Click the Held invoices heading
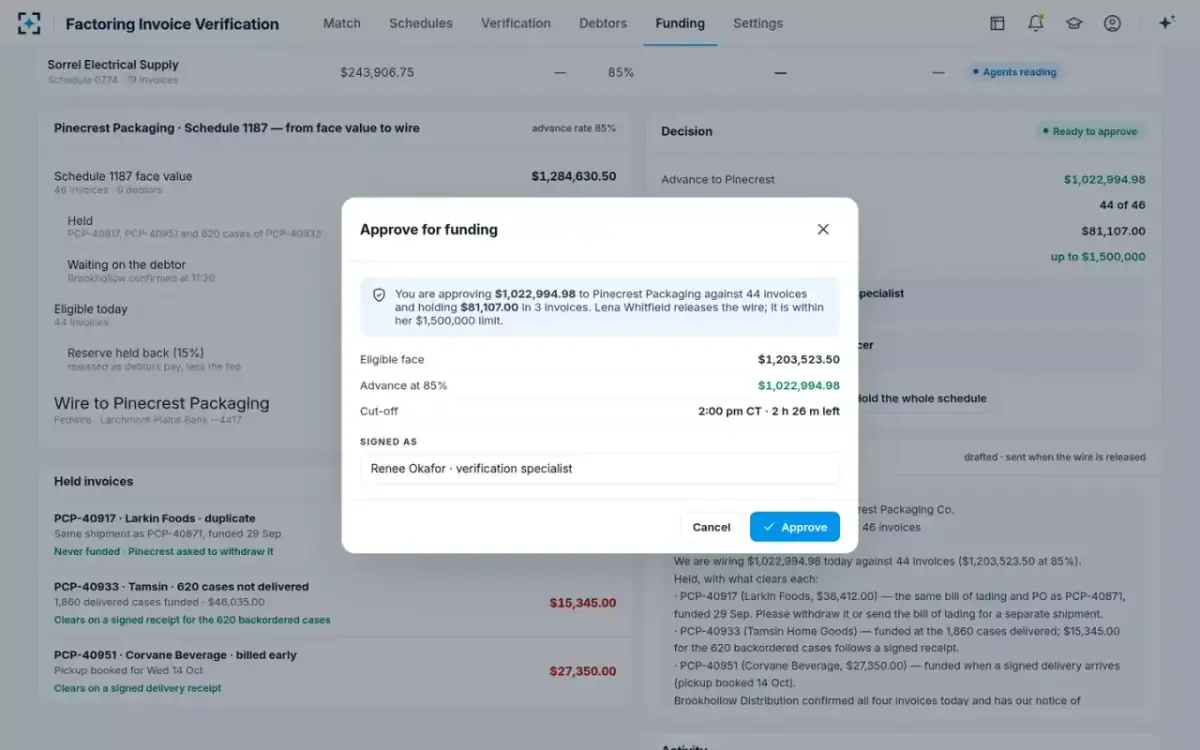Image resolution: width=1200 pixels, height=750 pixels. click(93, 481)
